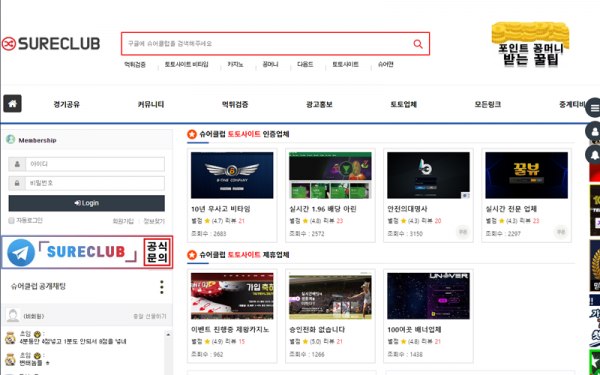Open the 광고홍보 menu

pyautogui.click(x=319, y=104)
